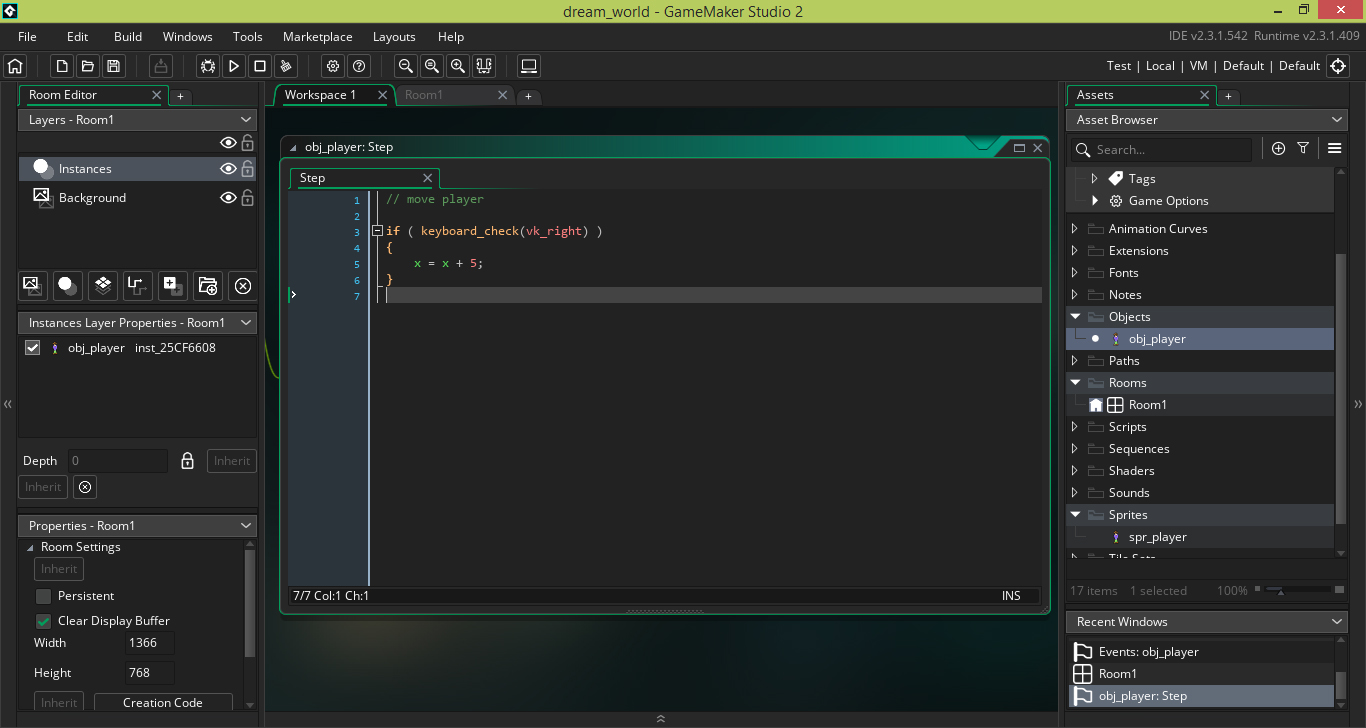1366x728 pixels.
Task: Switch to the Room1 workspace tab
Action: tap(424, 95)
